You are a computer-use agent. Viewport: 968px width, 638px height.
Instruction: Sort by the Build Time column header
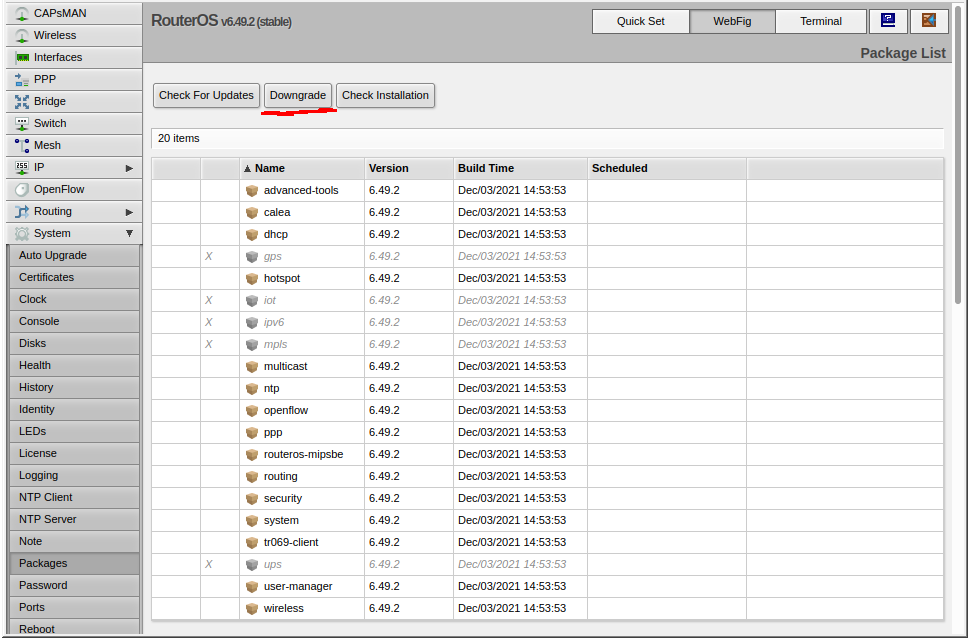(x=520, y=169)
